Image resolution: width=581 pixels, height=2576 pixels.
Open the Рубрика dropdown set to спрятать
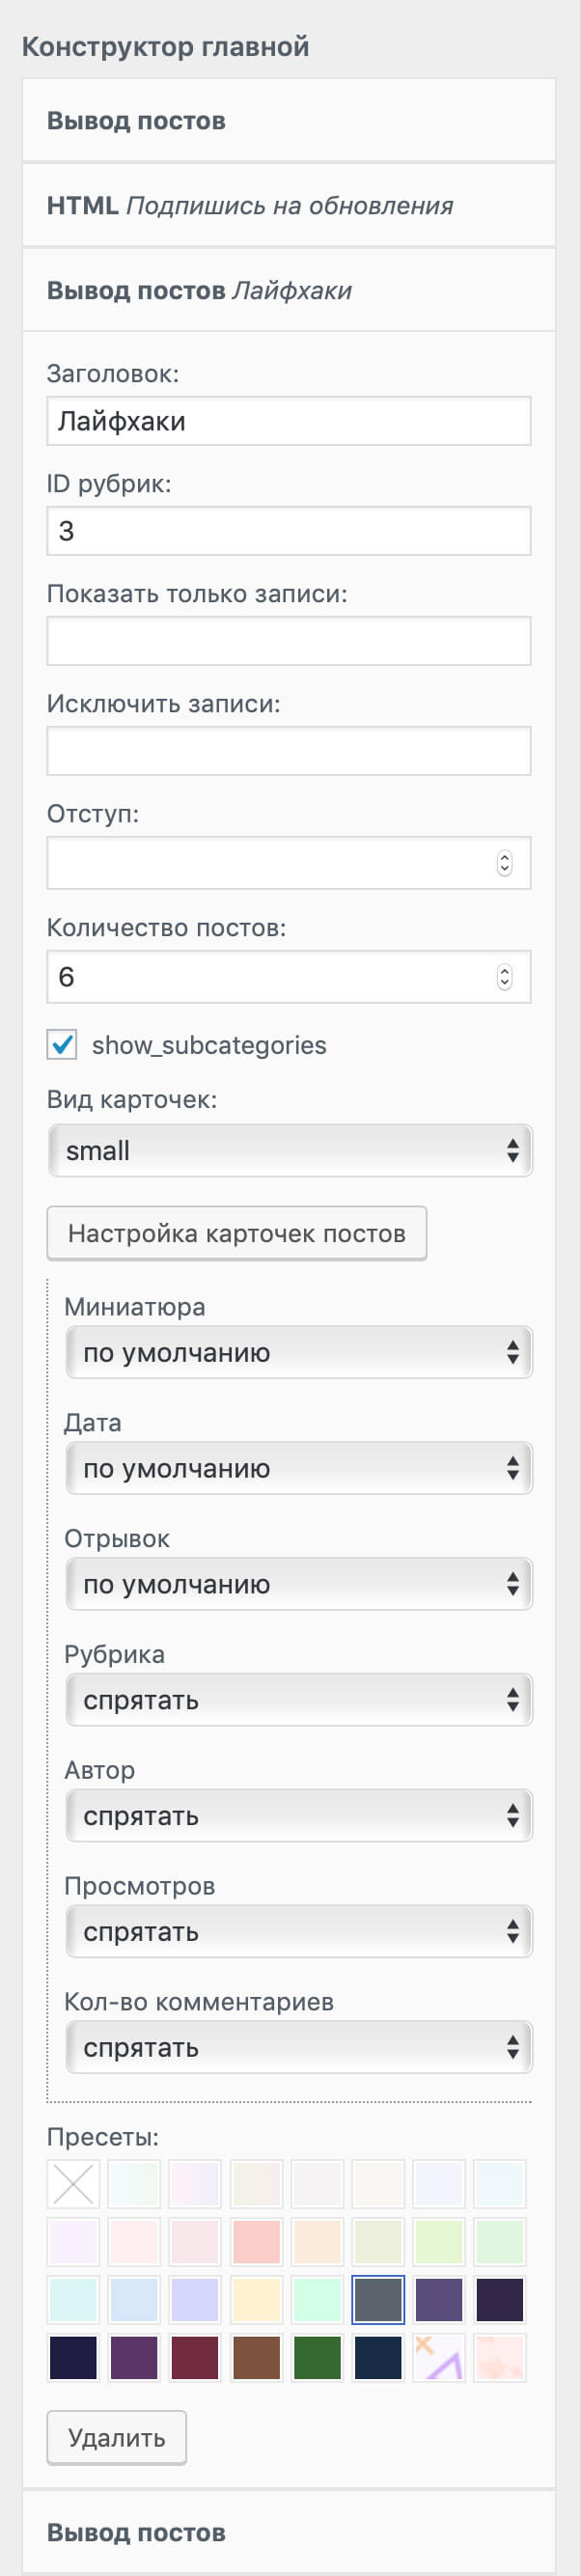tap(297, 1699)
